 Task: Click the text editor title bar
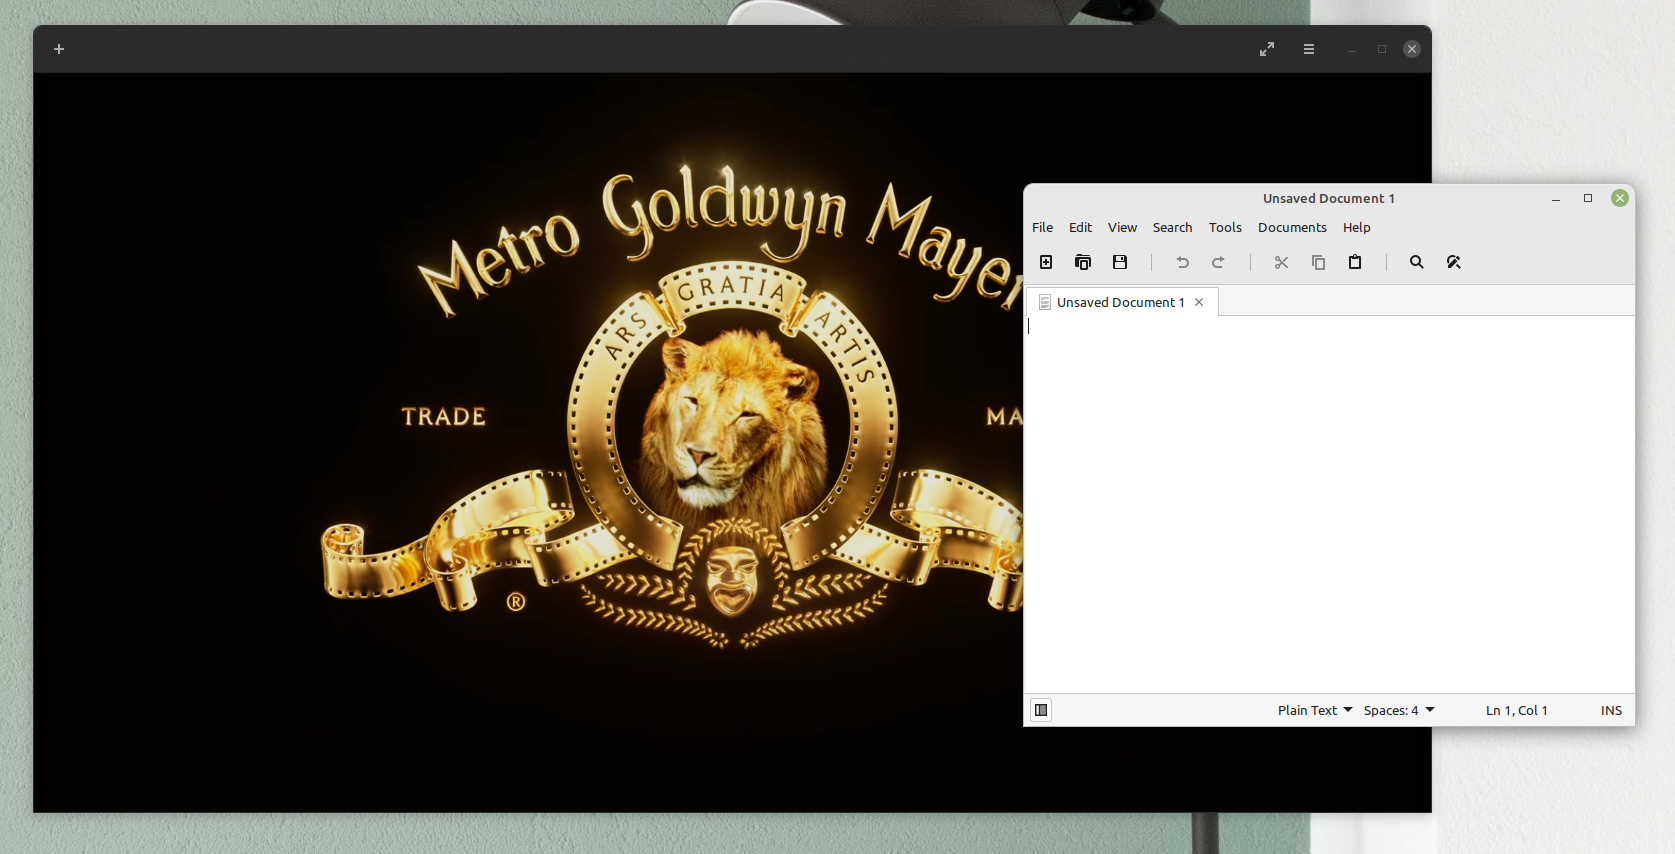1328,198
